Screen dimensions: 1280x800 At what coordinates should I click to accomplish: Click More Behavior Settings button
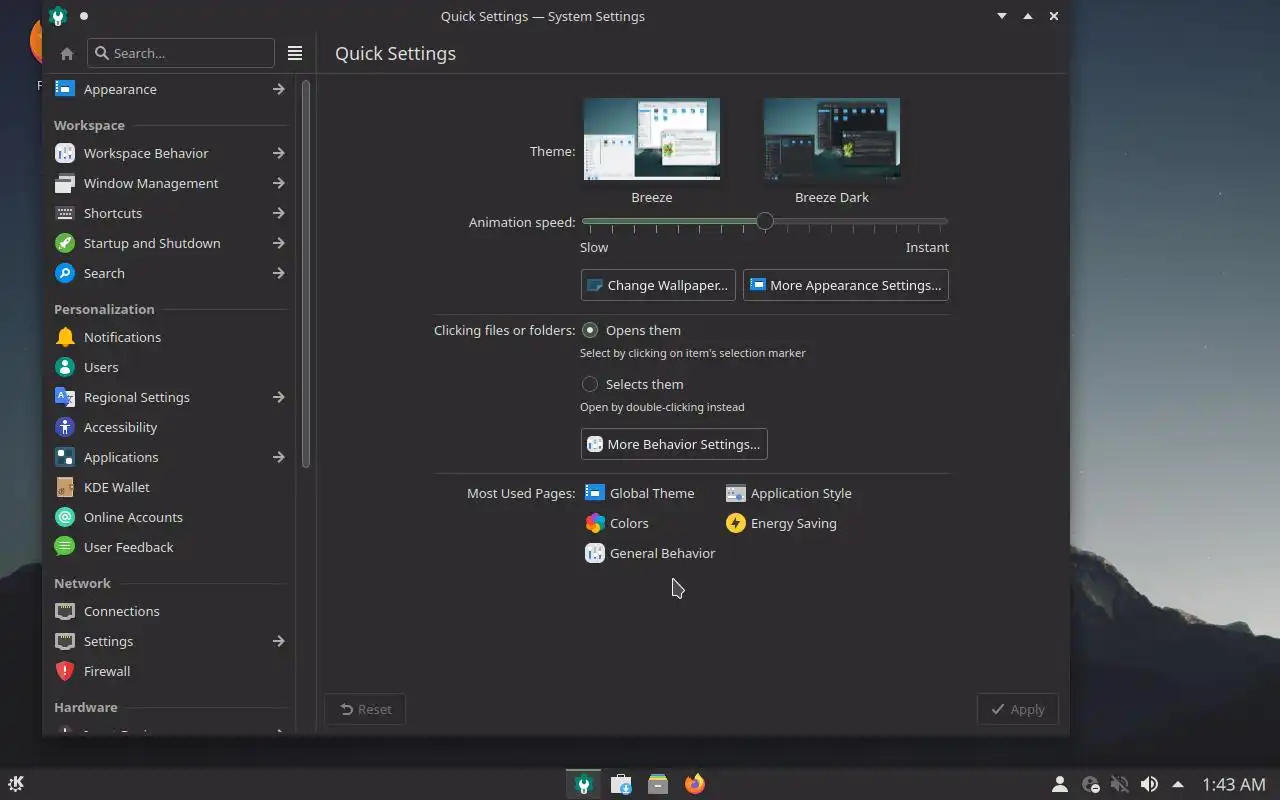click(674, 444)
